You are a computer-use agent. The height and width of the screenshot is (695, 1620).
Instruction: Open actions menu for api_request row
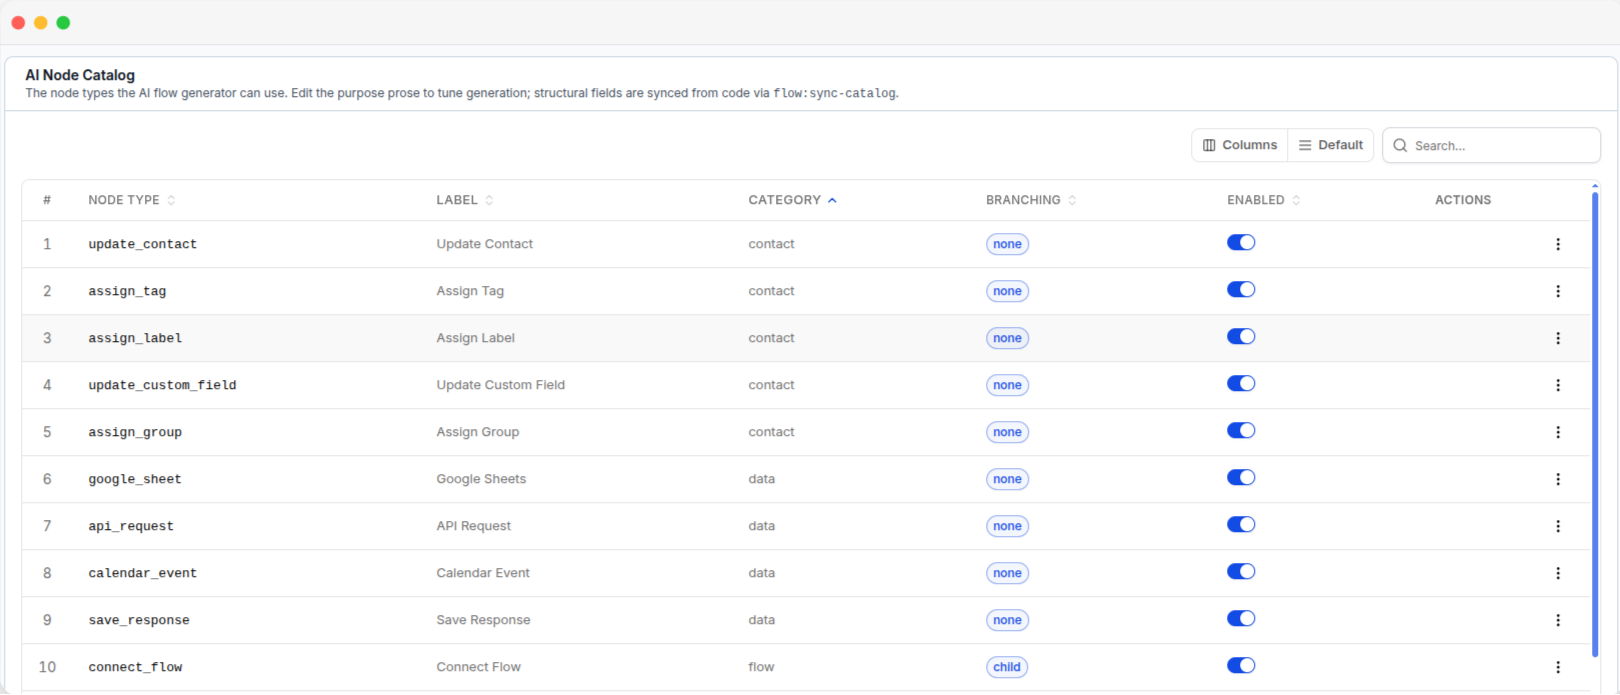click(x=1557, y=526)
